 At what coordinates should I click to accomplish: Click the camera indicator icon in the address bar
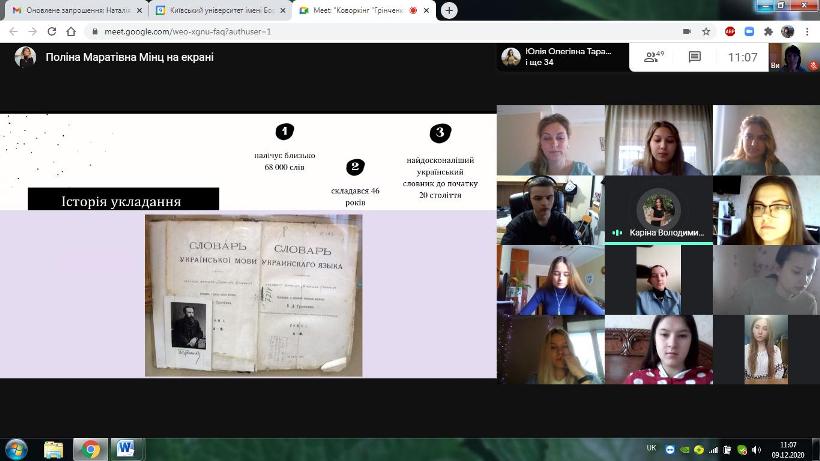click(x=687, y=31)
